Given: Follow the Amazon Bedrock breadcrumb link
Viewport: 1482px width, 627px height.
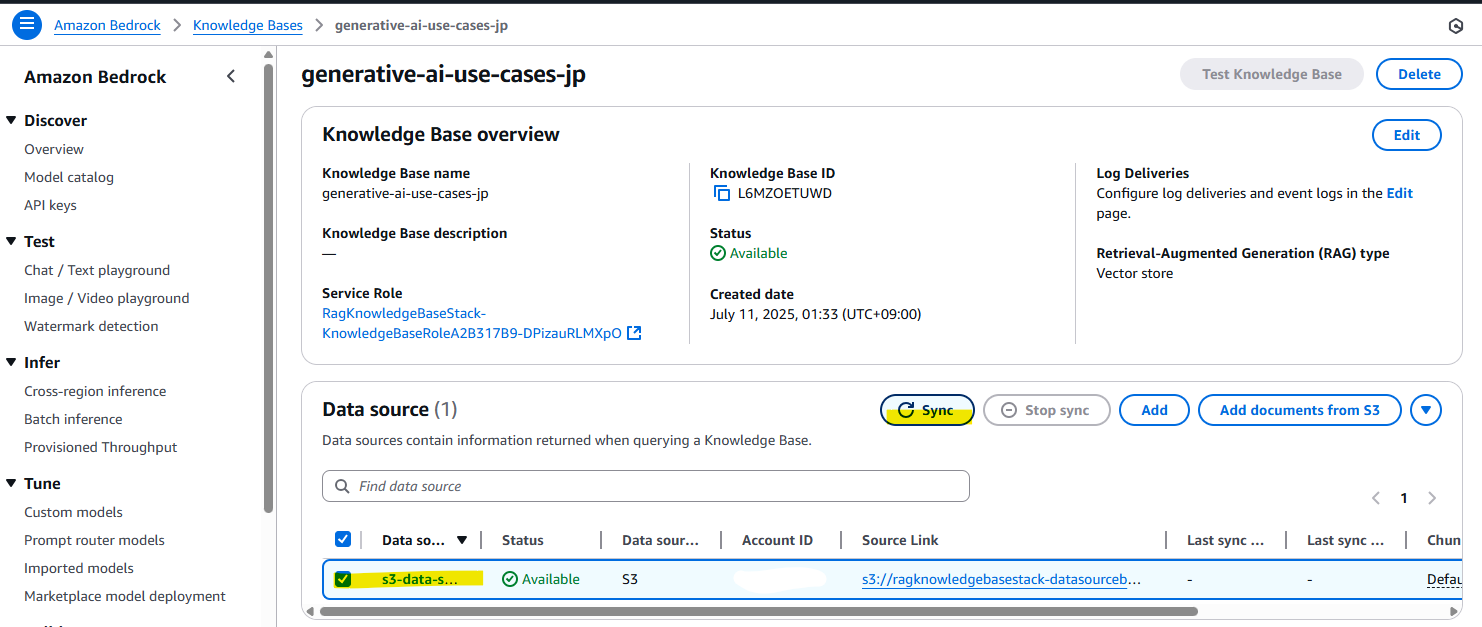Looking at the screenshot, I should [x=107, y=25].
